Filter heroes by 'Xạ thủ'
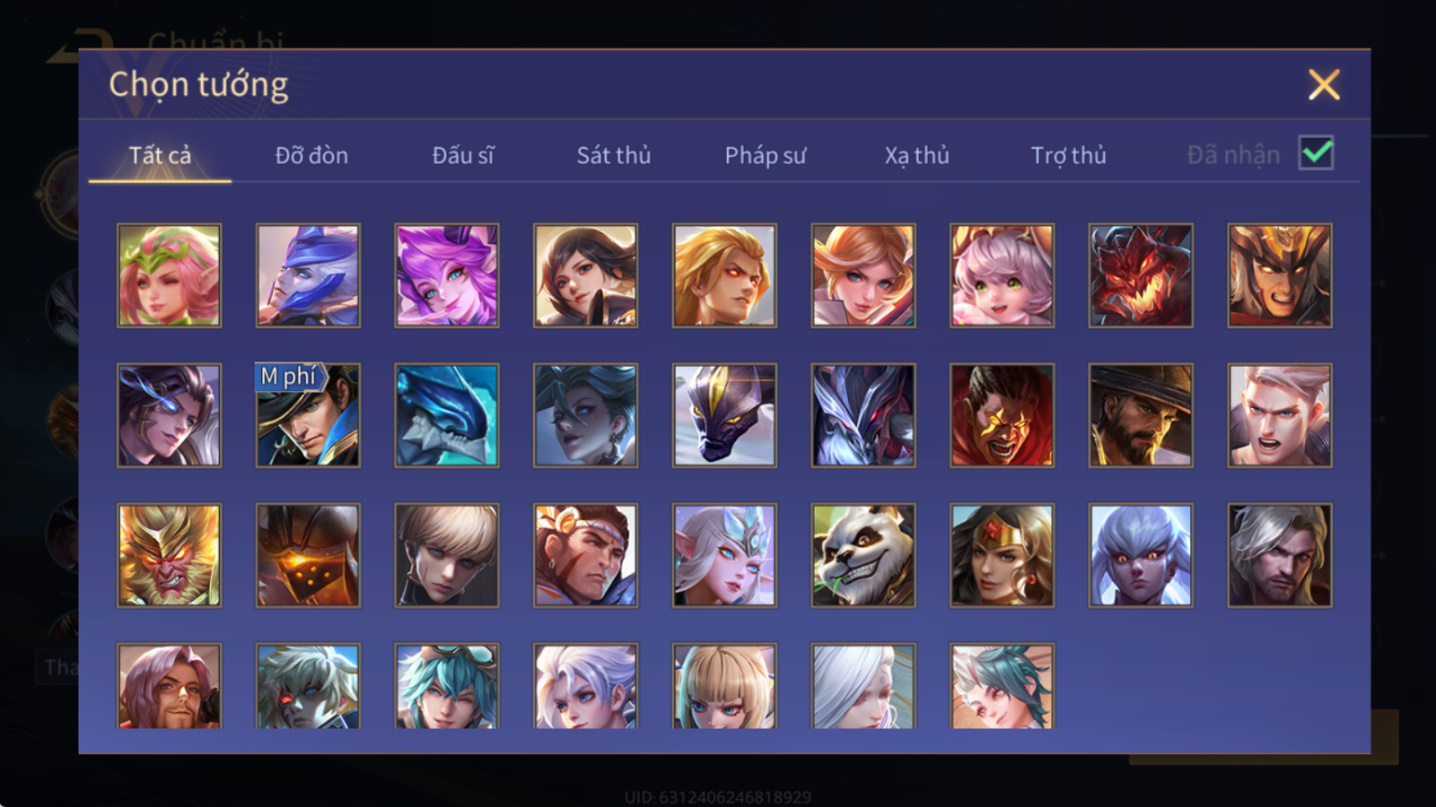The width and height of the screenshot is (1436, 807). [x=917, y=155]
